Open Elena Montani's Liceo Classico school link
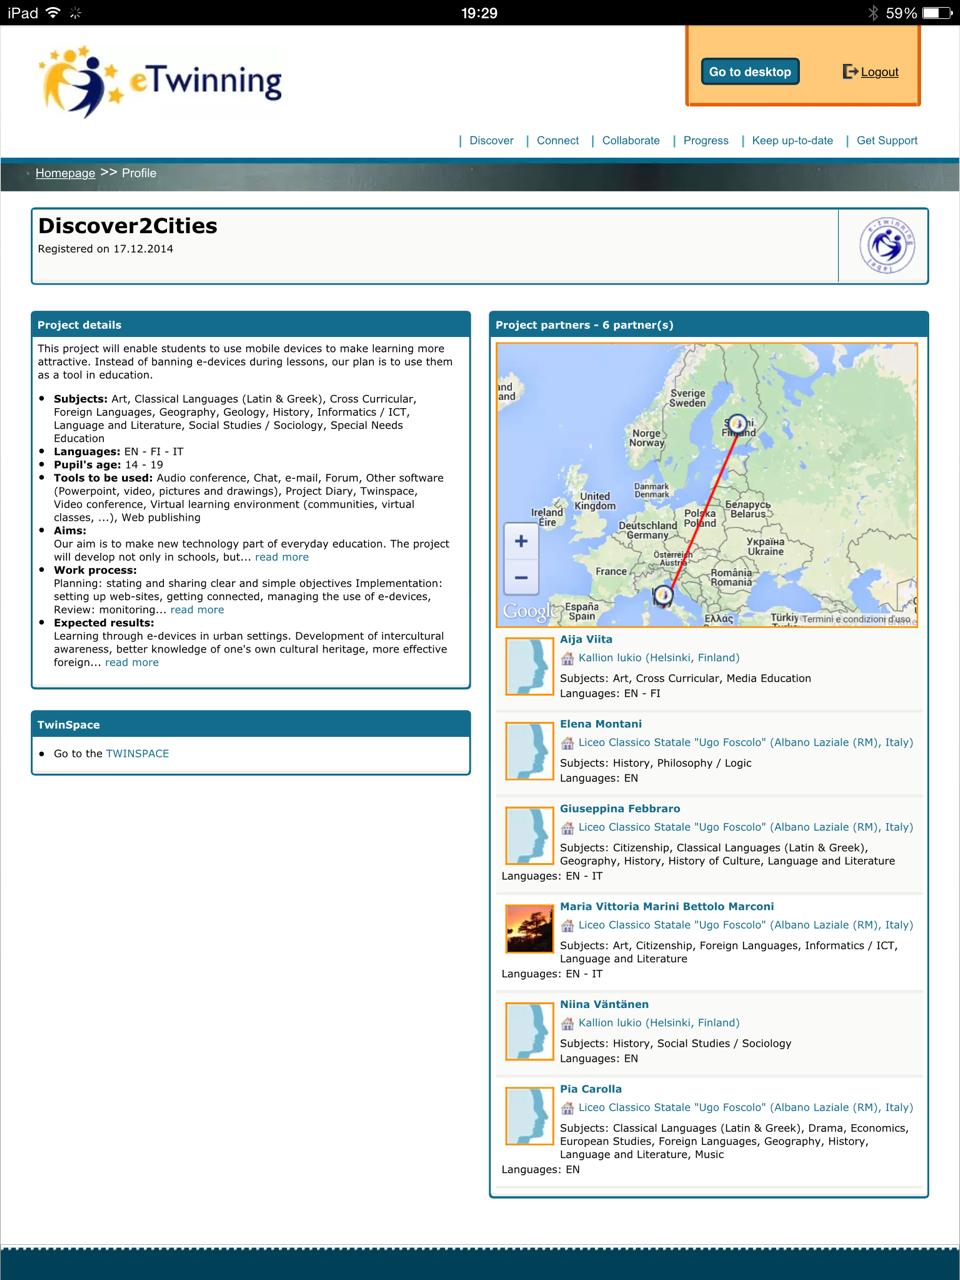 click(x=746, y=743)
